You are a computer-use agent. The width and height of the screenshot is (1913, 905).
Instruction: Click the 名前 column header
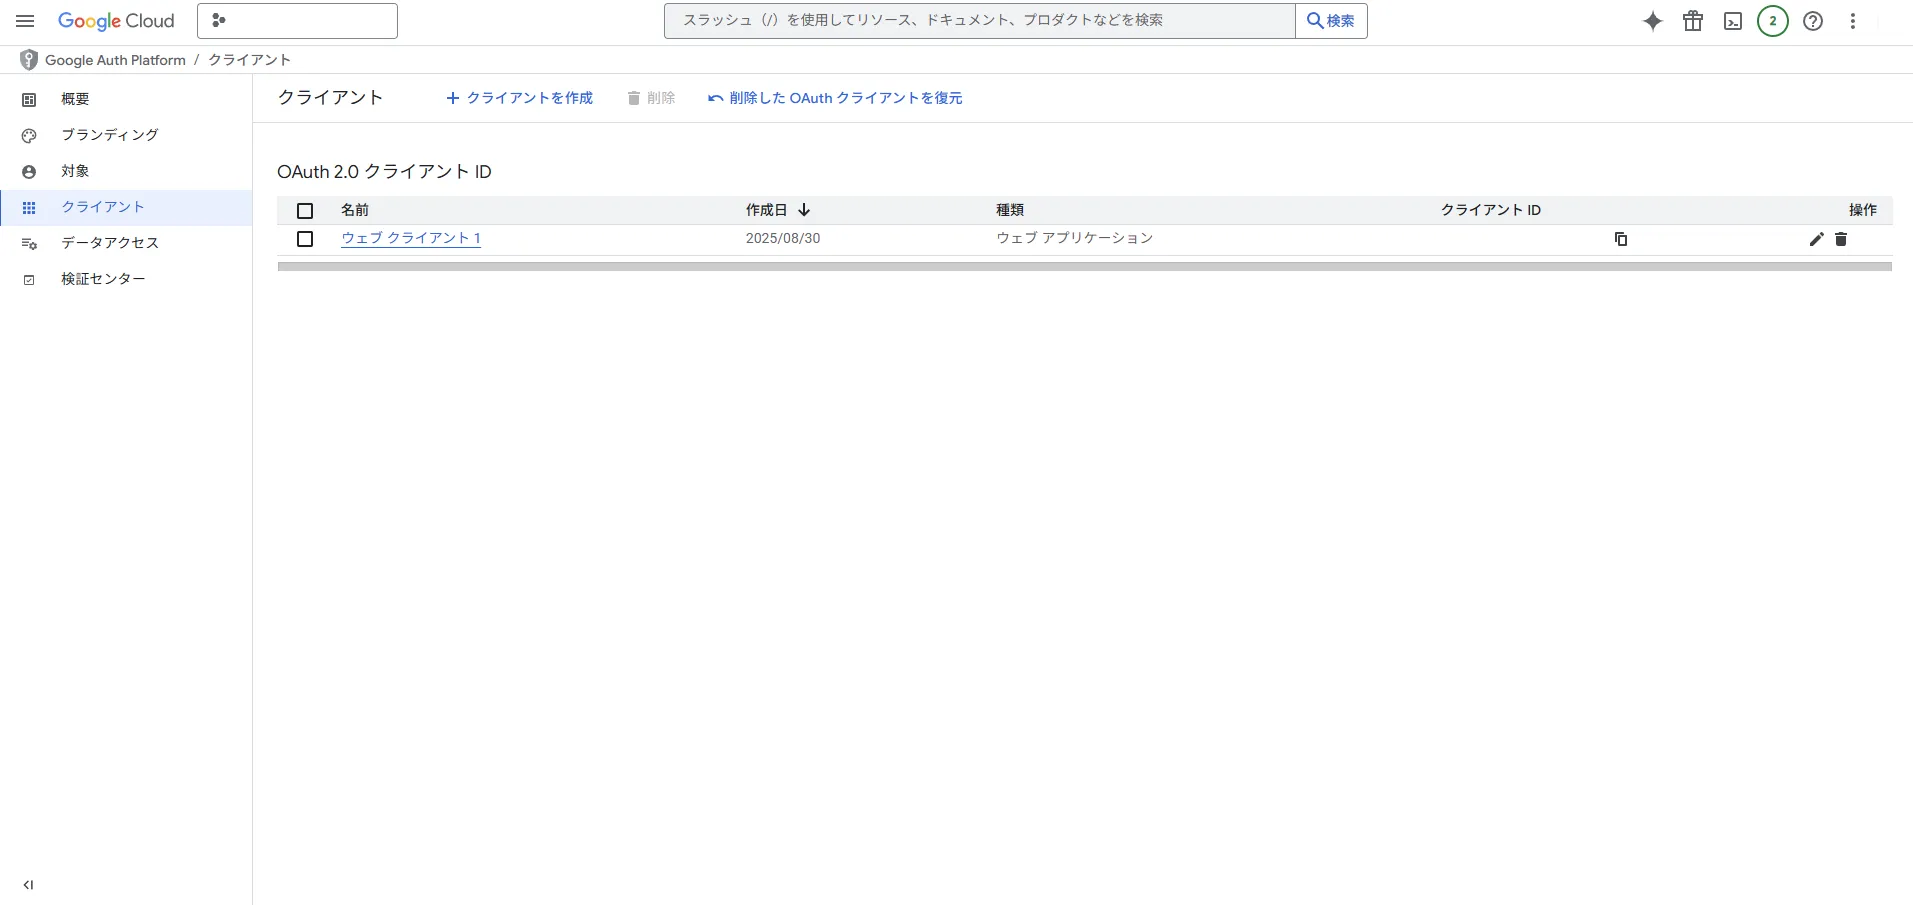point(355,210)
